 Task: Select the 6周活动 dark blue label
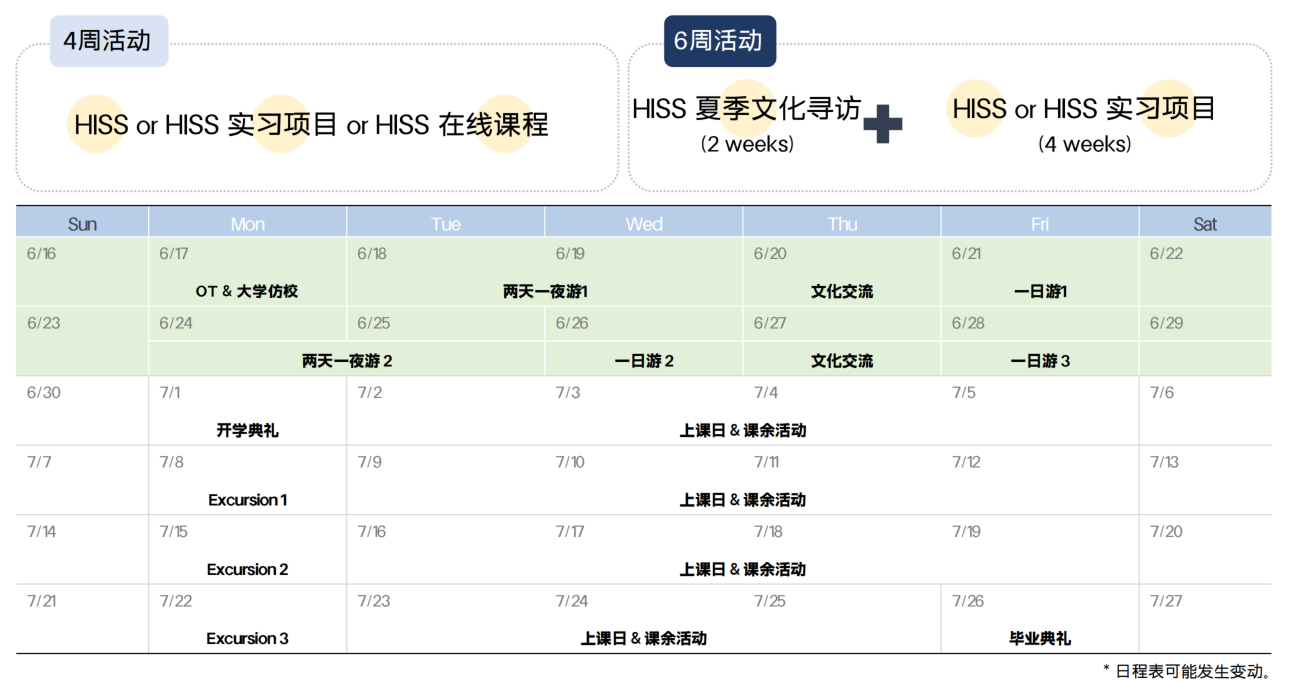[x=719, y=41]
